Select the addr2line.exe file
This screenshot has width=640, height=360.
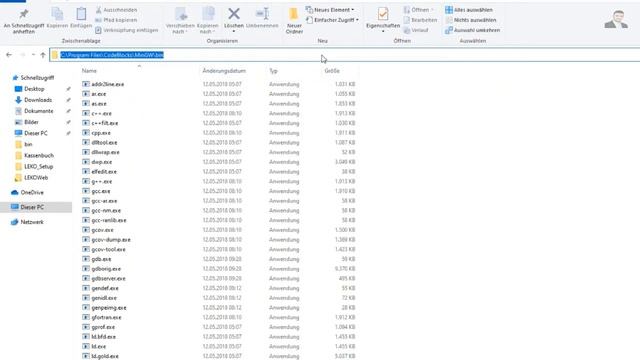(107, 84)
